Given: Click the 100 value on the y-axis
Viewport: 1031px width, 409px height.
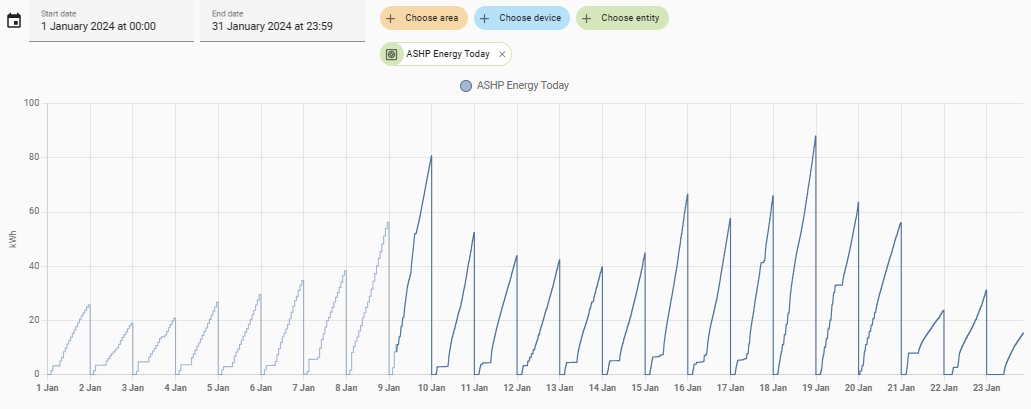Looking at the screenshot, I should point(32,103).
